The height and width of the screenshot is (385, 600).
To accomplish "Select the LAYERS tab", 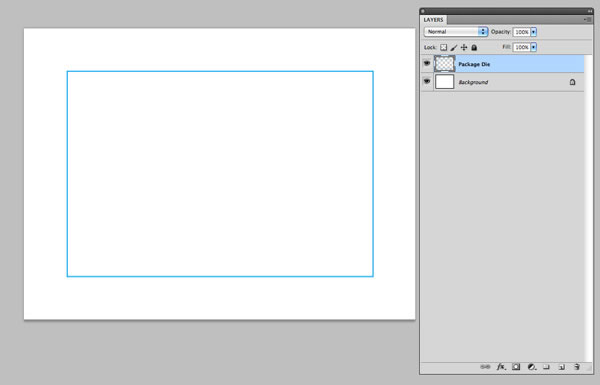I will click(x=434, y=20).
